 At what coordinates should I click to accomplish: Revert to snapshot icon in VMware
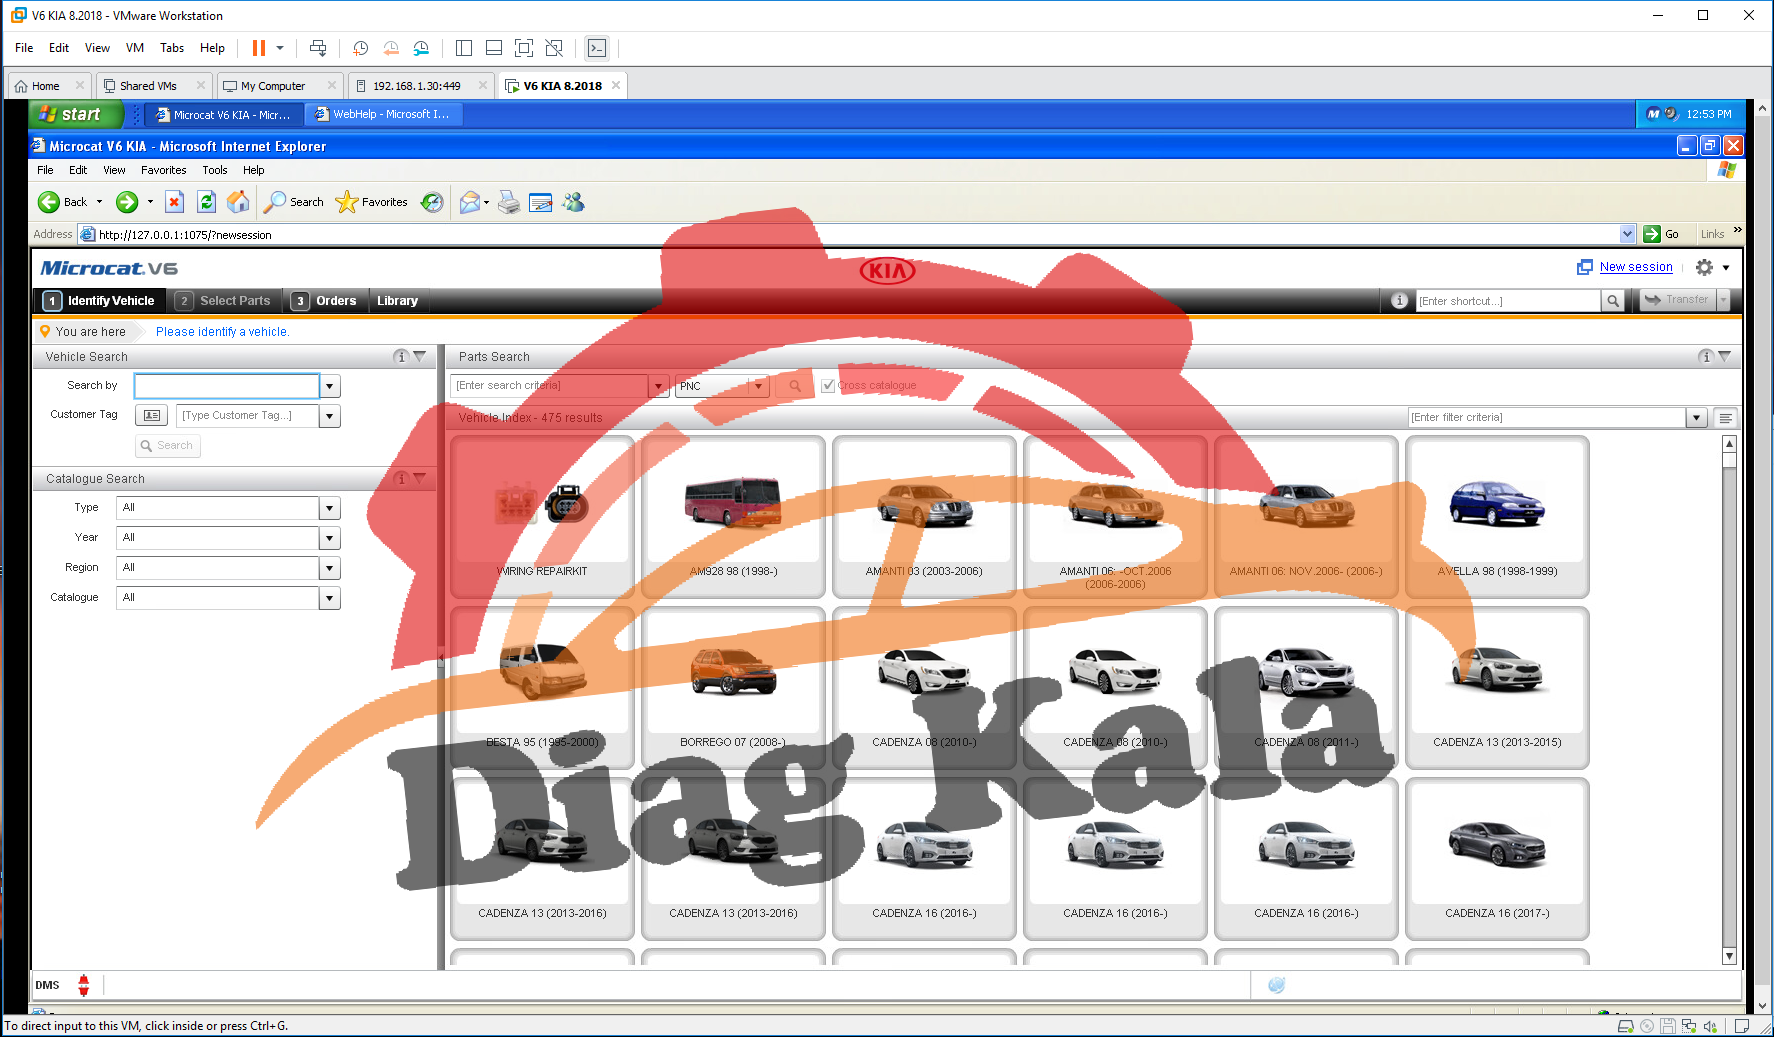(x=391, y=48)
